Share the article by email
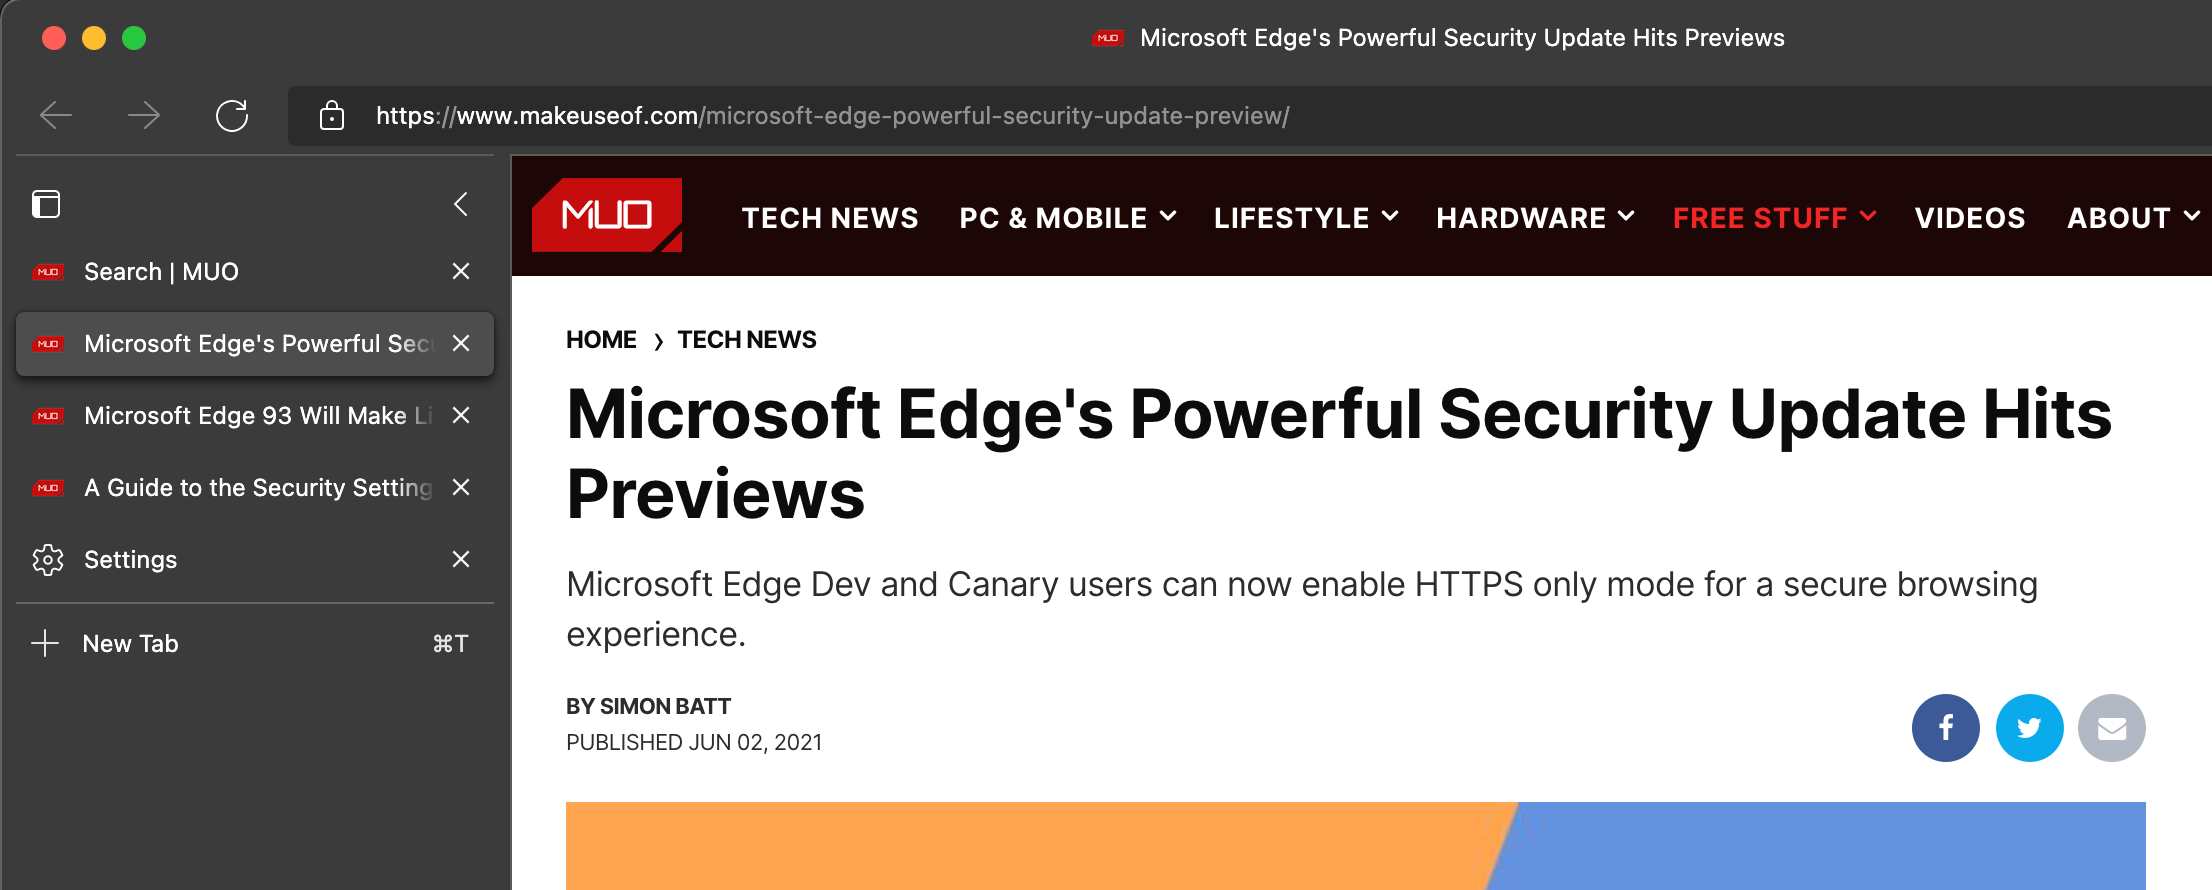The image size is (2212, 890). (x=2111, y=728)
